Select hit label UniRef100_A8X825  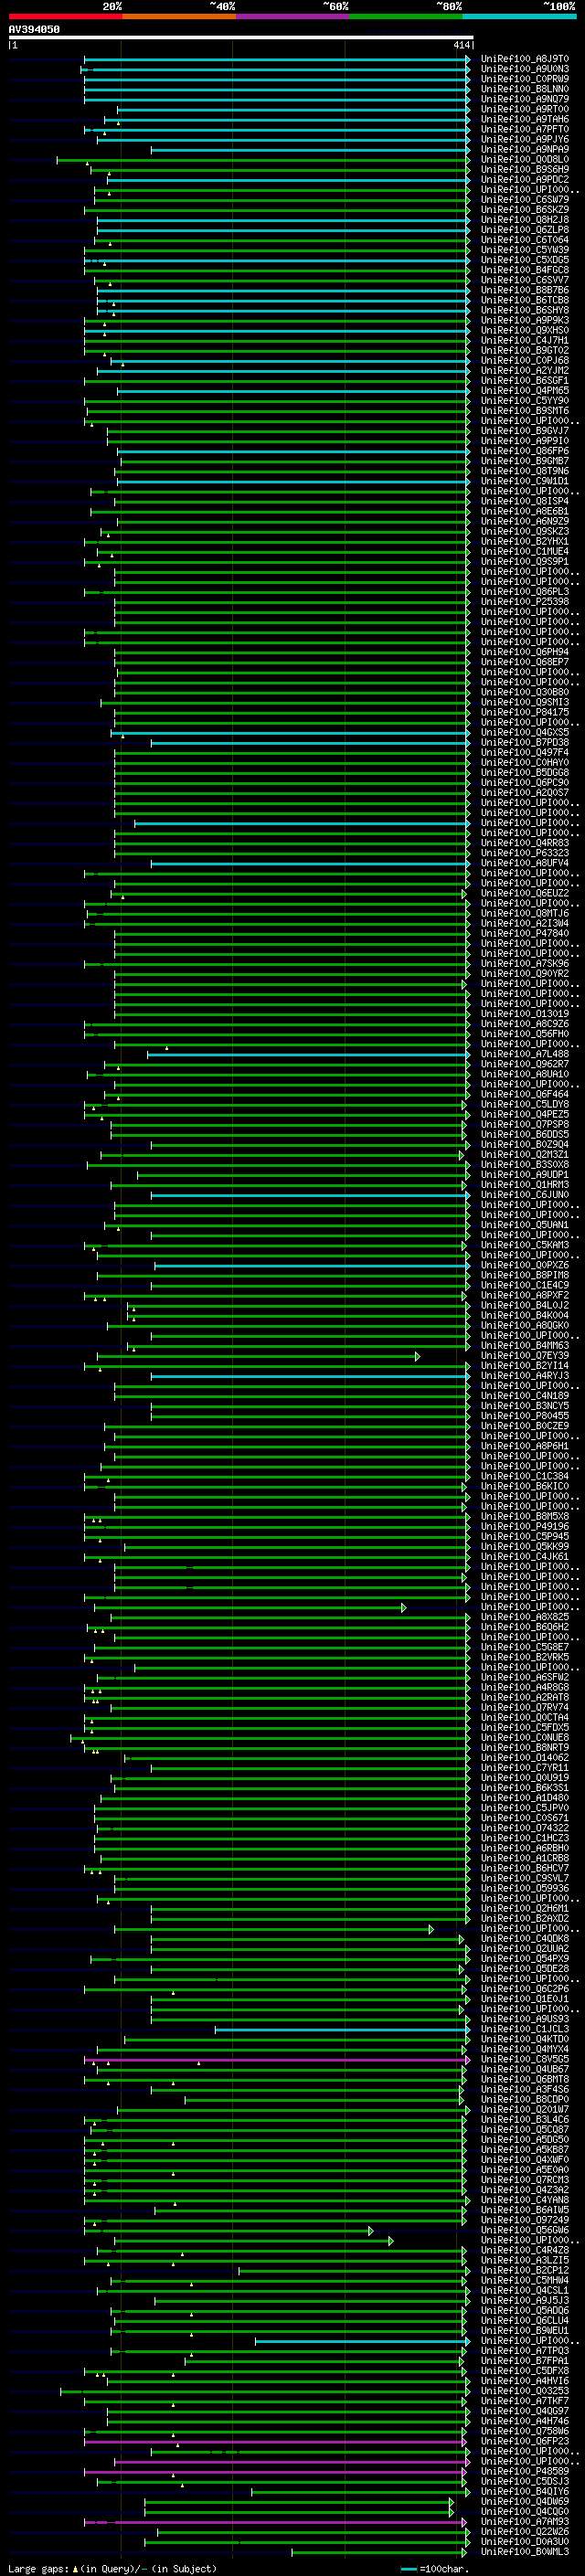coord(525,1617)
